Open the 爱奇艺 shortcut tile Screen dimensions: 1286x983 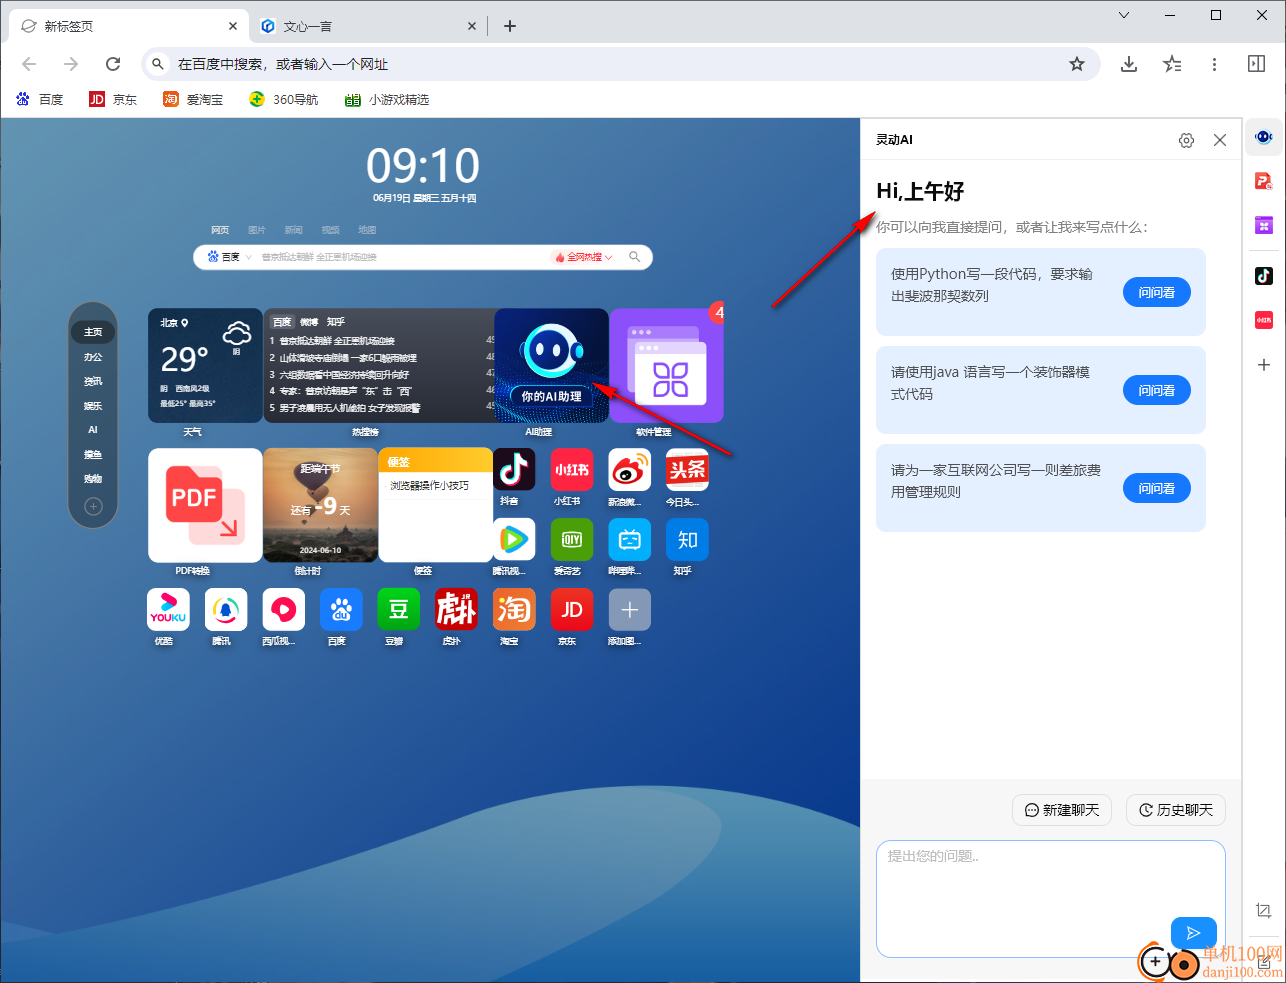coord(572,540)
